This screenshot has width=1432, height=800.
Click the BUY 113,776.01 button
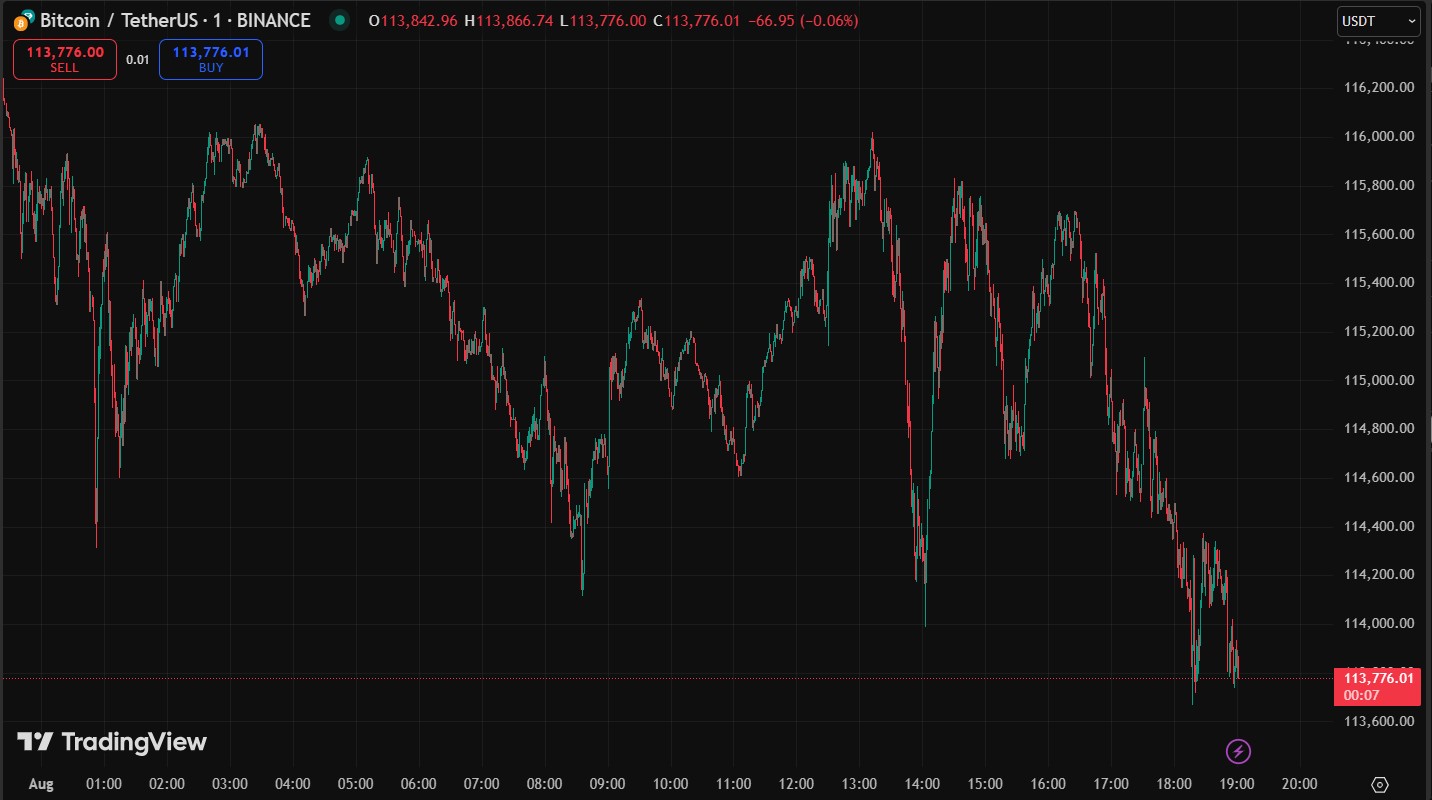pyautogui.click(x=211, y=59)
